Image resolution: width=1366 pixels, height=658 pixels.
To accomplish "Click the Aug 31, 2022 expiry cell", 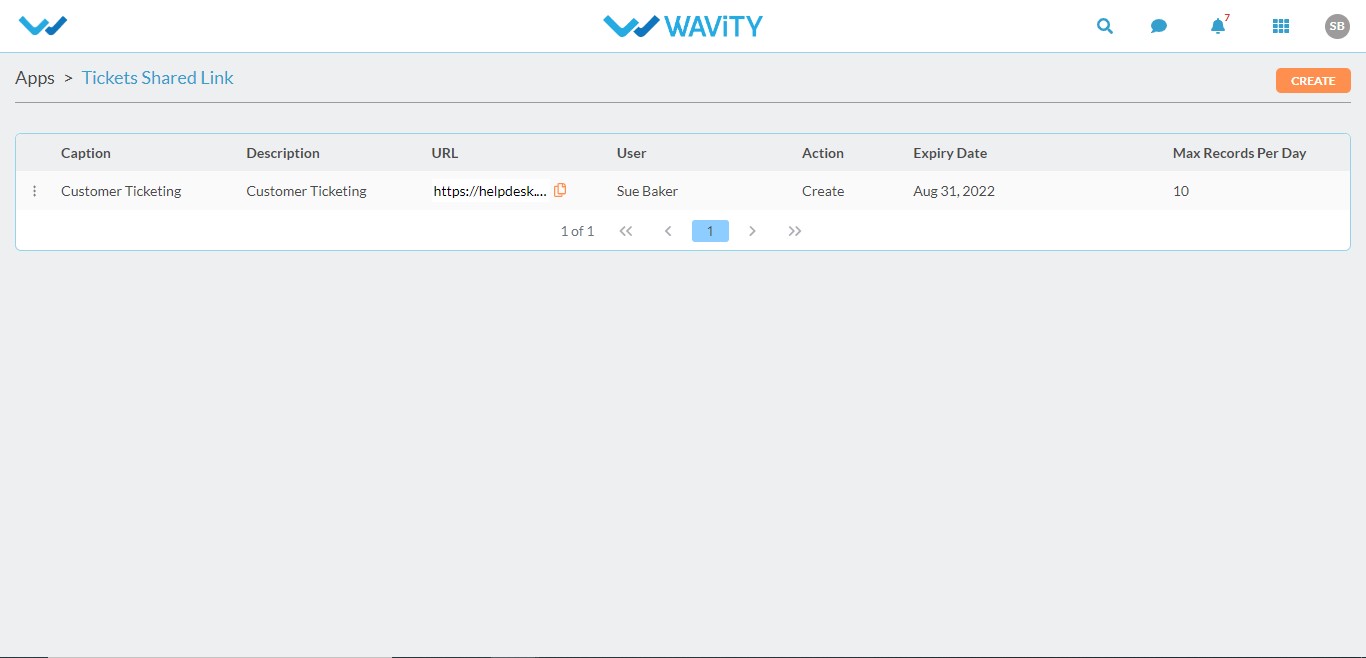I will click(954, 191).
